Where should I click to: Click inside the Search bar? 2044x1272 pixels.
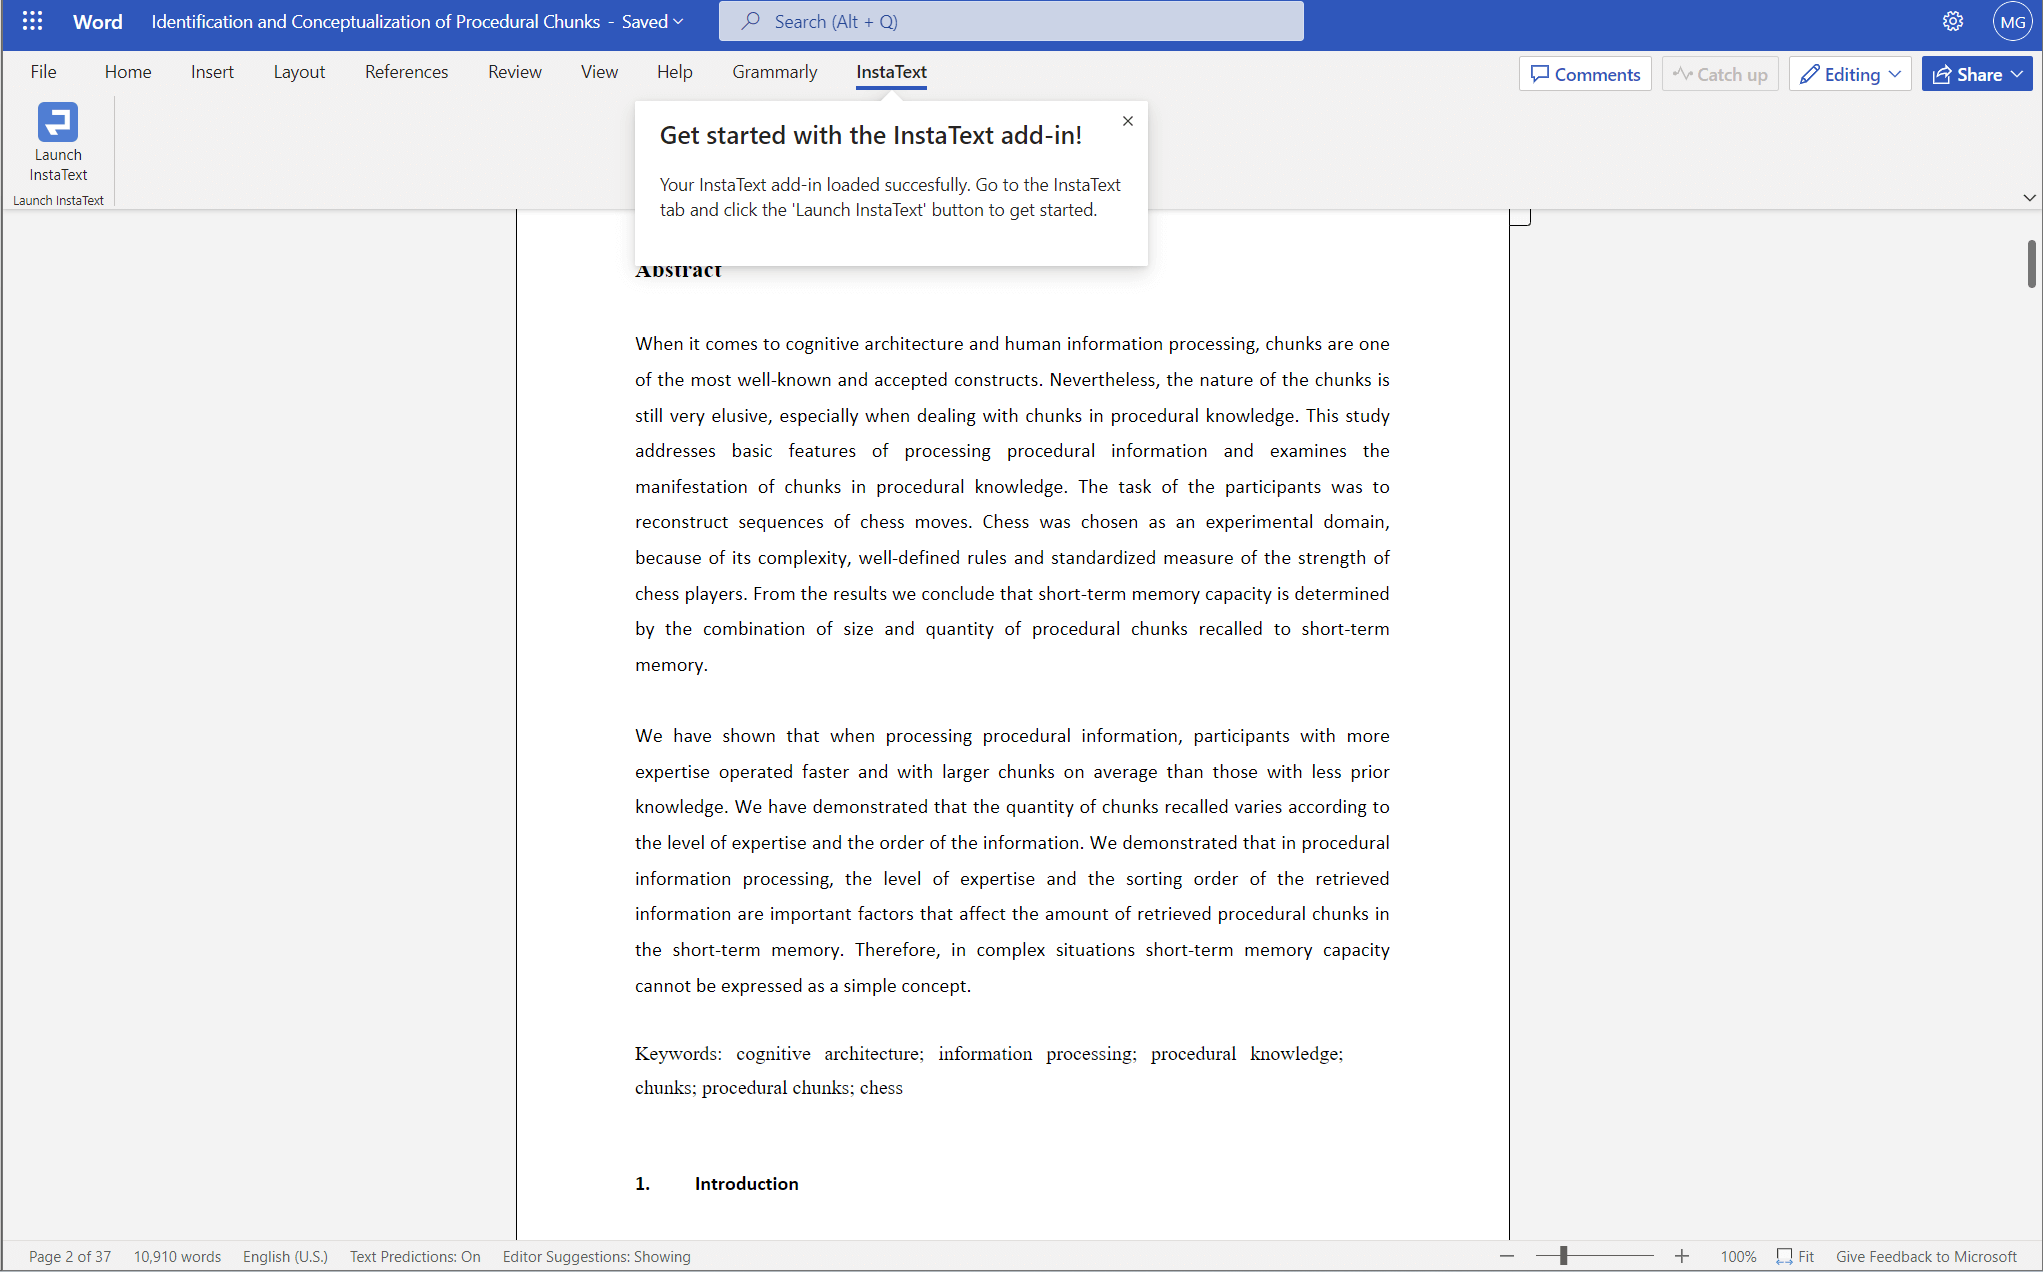pos(1010,21)
